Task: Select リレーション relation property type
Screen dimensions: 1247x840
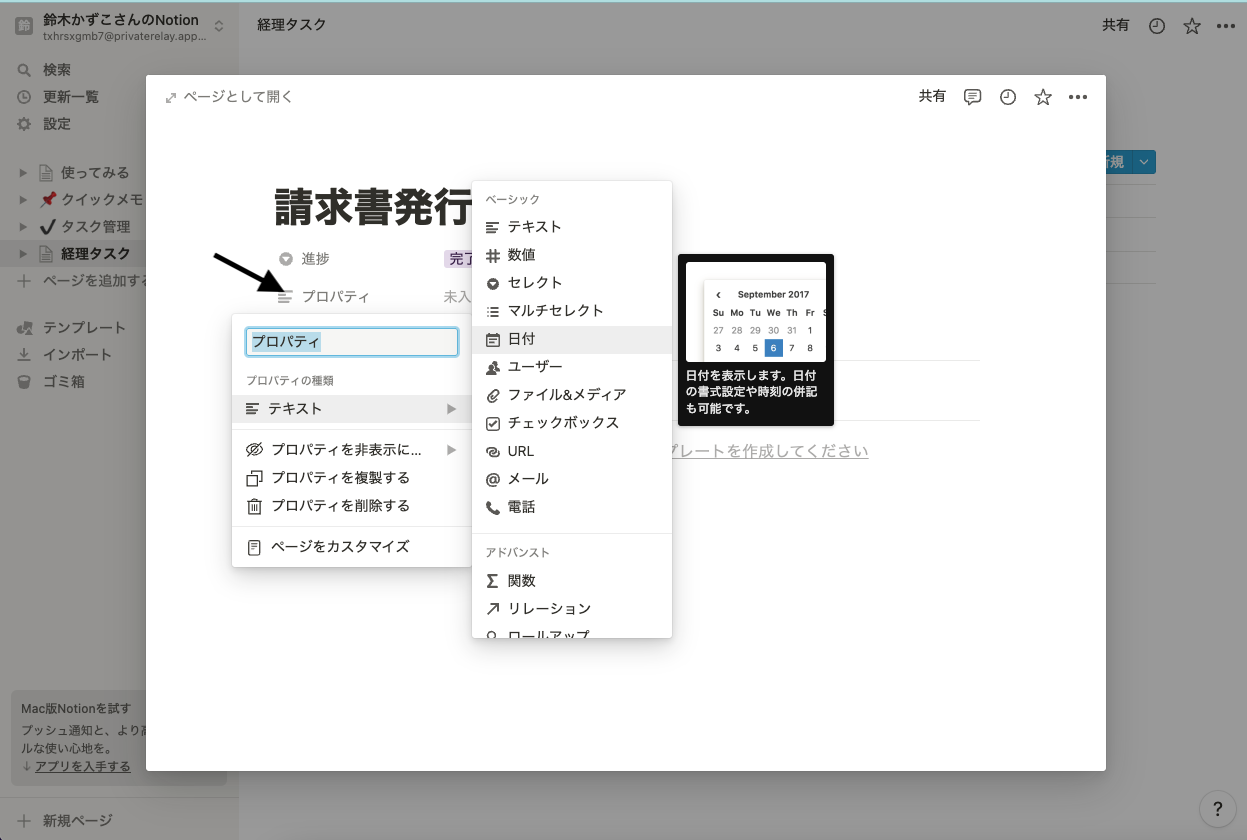Action: (x=572, y=609)
